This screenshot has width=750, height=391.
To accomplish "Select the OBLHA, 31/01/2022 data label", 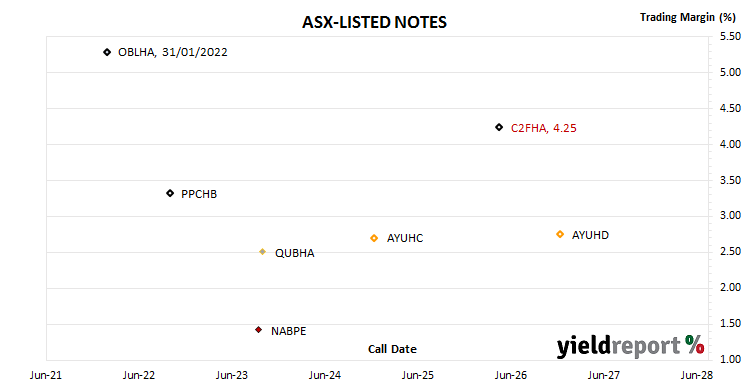I will tap(173, 52).
